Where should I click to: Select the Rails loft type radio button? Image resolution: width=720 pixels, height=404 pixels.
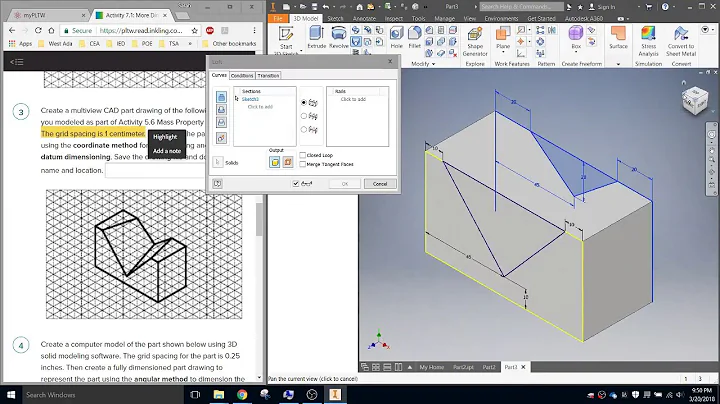coord(304,102)
